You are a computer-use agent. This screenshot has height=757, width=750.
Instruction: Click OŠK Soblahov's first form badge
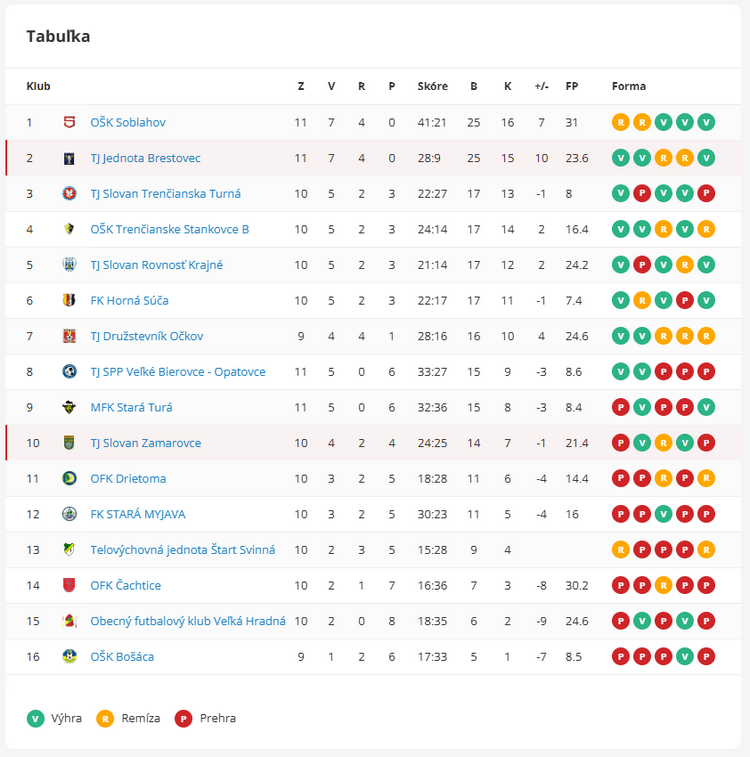[x=620, y=123]
